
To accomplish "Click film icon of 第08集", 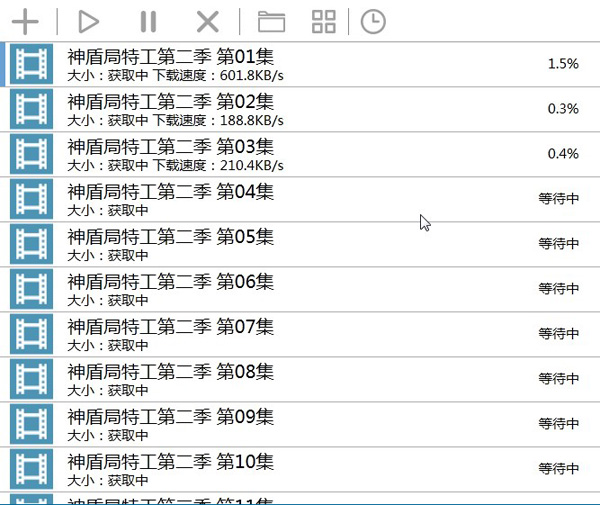I will [x=31, y=379].
